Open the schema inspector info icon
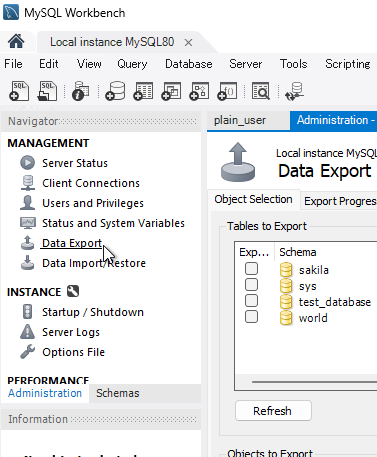Screen dimensions: 377x457 [81, 91]
